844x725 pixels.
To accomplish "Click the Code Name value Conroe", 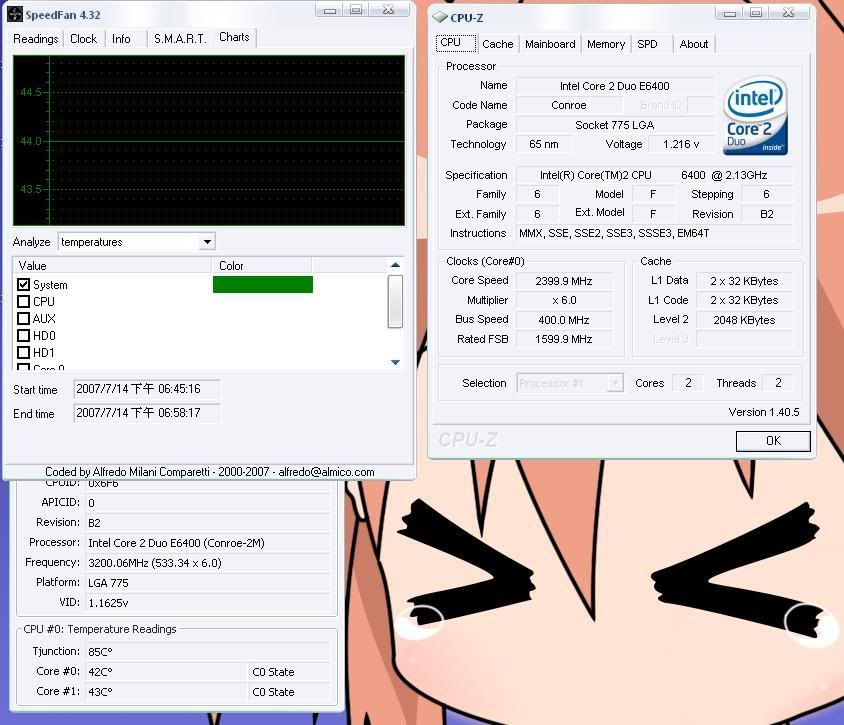I will coord(569,105).
